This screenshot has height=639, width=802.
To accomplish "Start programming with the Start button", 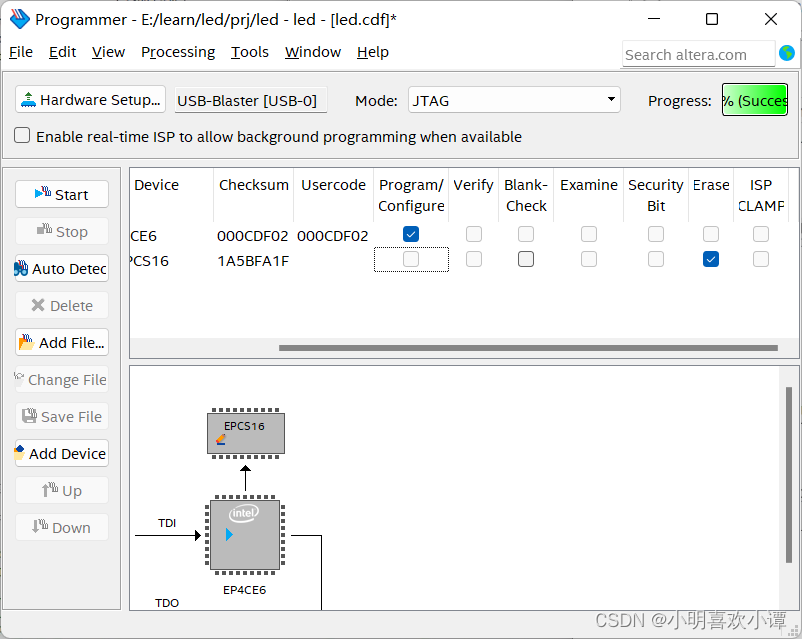I will point(62,194).
